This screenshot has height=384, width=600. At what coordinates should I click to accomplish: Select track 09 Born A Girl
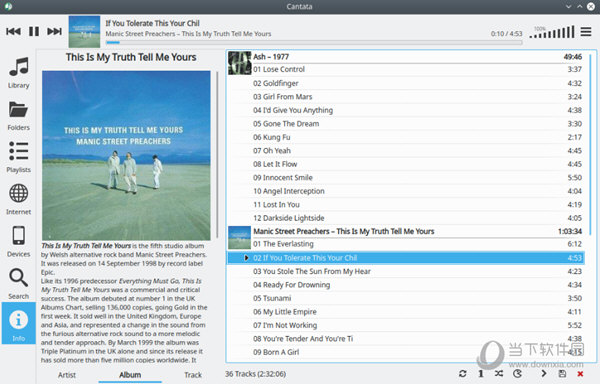click(x=406, y=352)
